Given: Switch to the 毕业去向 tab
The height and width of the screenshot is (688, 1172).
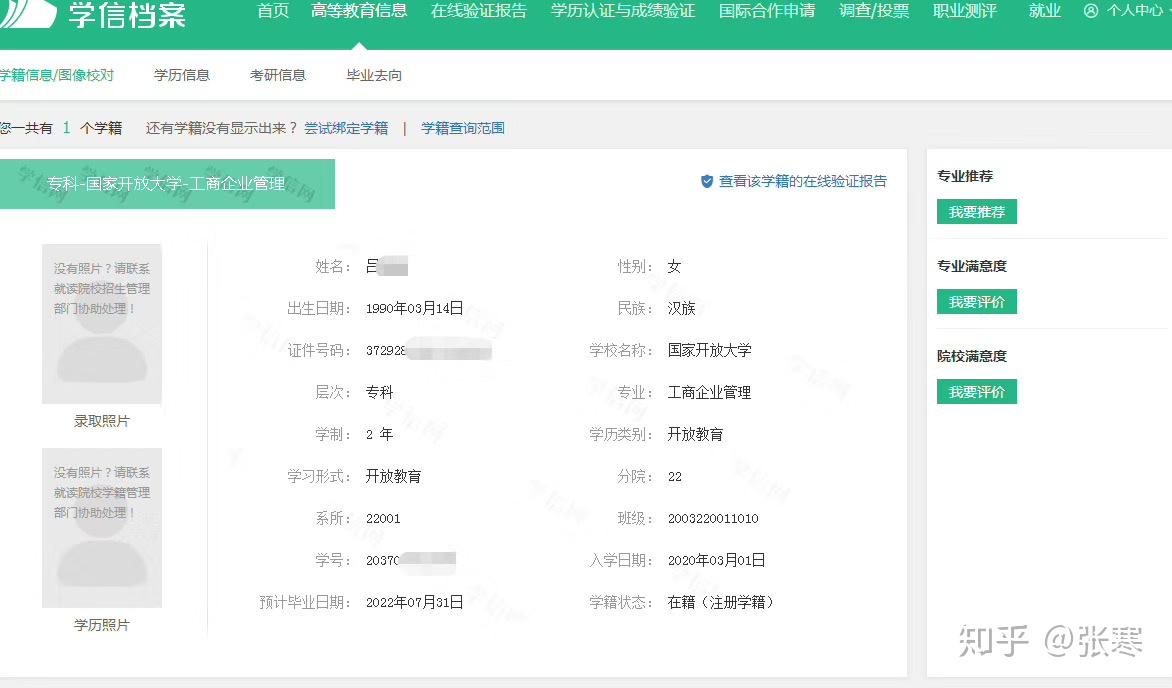Looking at the screenshot, I should point(374,75).
